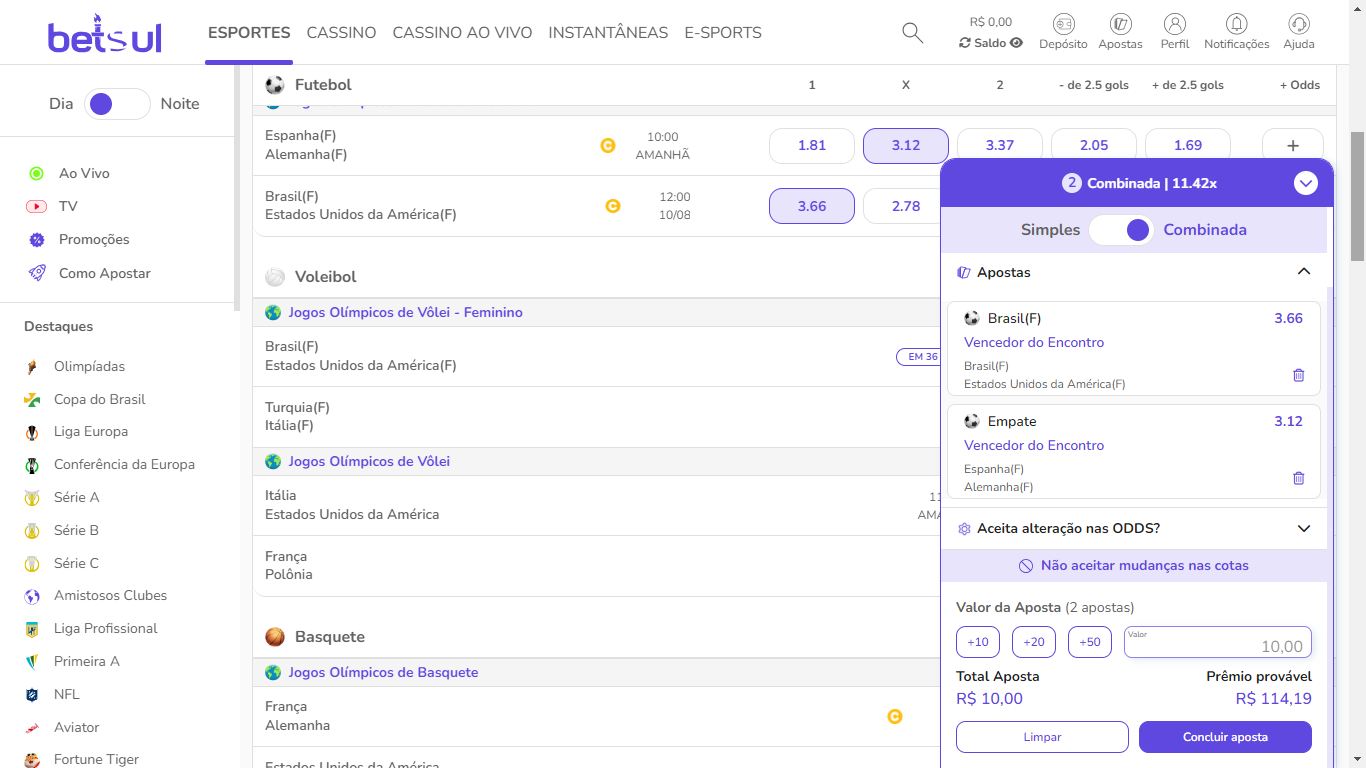This screenshot has width=1366, height=768.
Task: Collapse the bet slip with chevron
Action: [1306, 183]
